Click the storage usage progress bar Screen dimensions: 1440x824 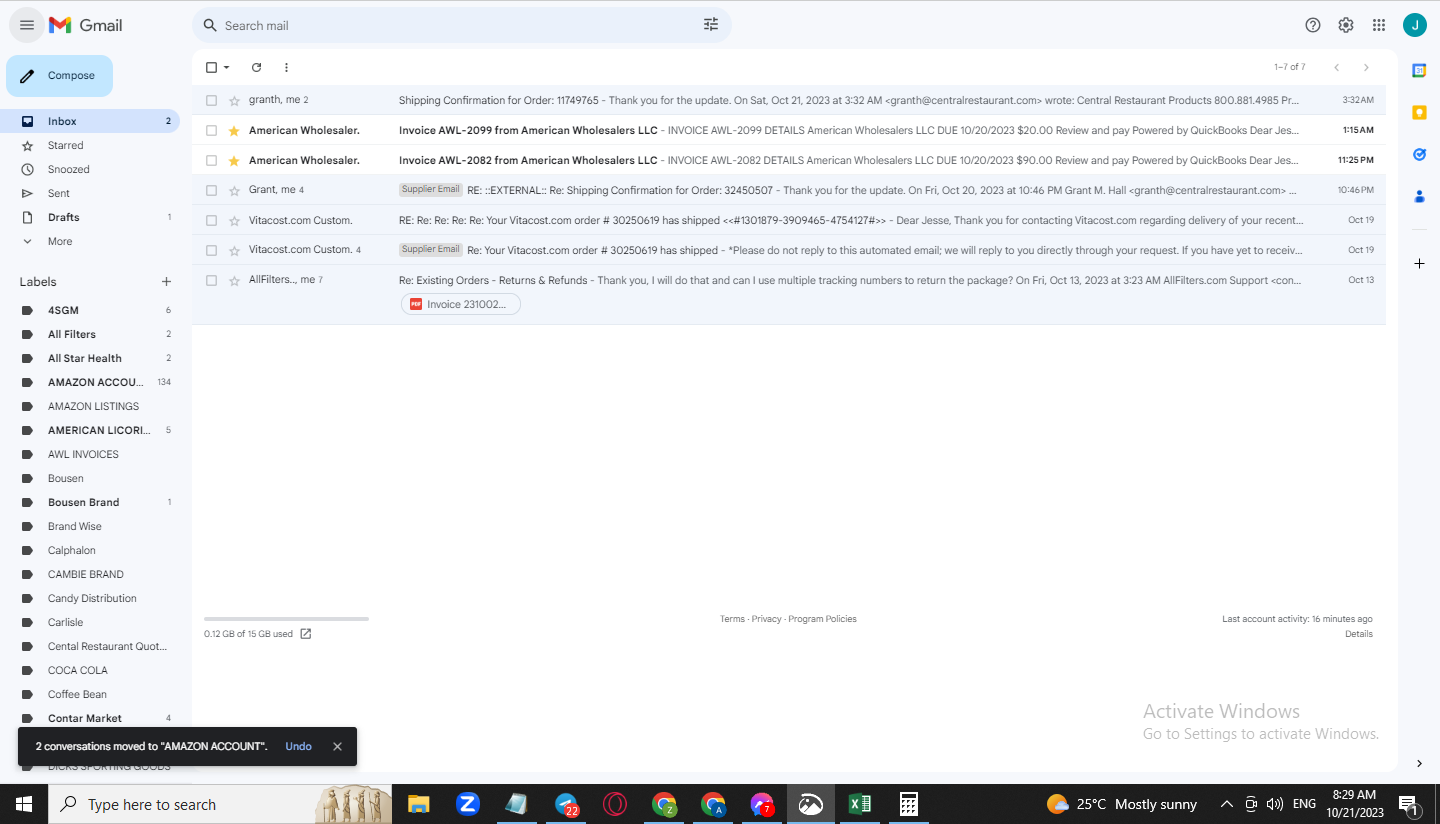[286, 619]
